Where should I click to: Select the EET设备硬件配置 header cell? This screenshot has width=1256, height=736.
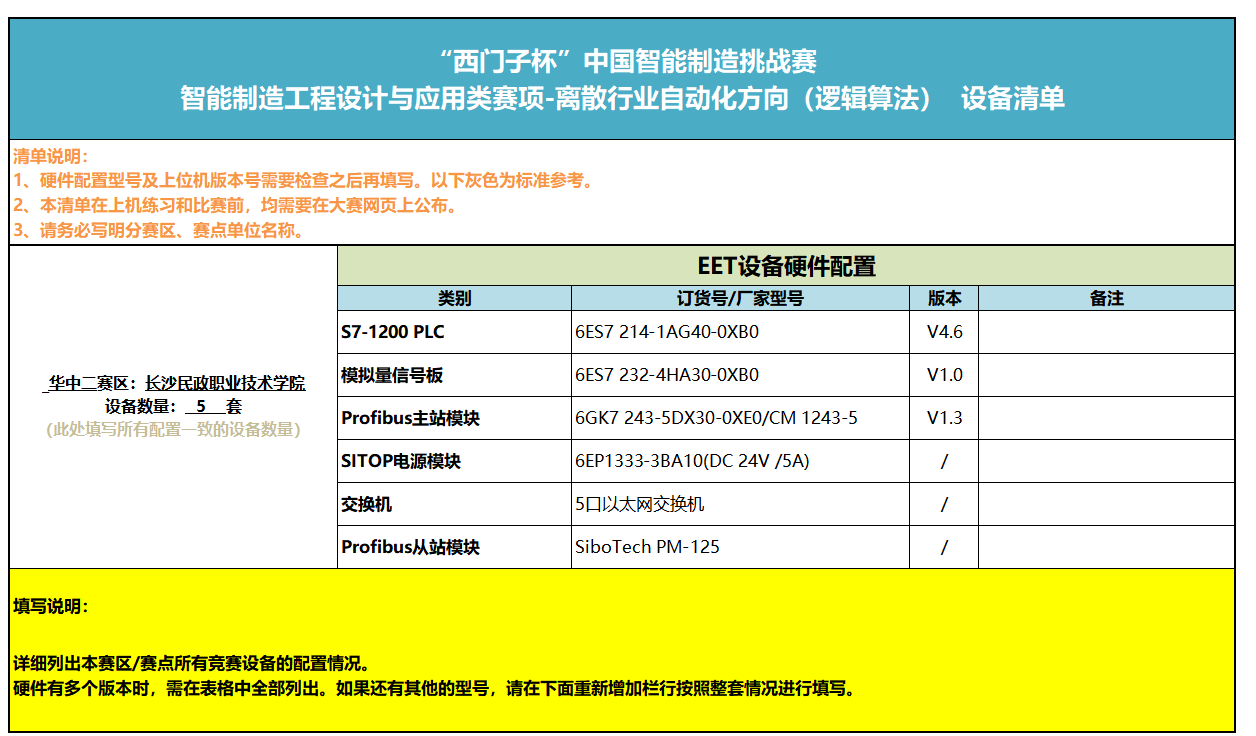tap(786, 266)
